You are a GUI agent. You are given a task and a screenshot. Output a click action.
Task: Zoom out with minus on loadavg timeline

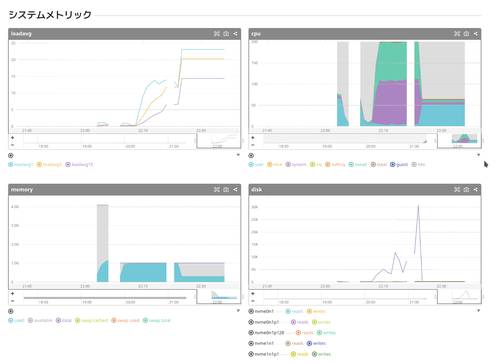coord(12,145)
